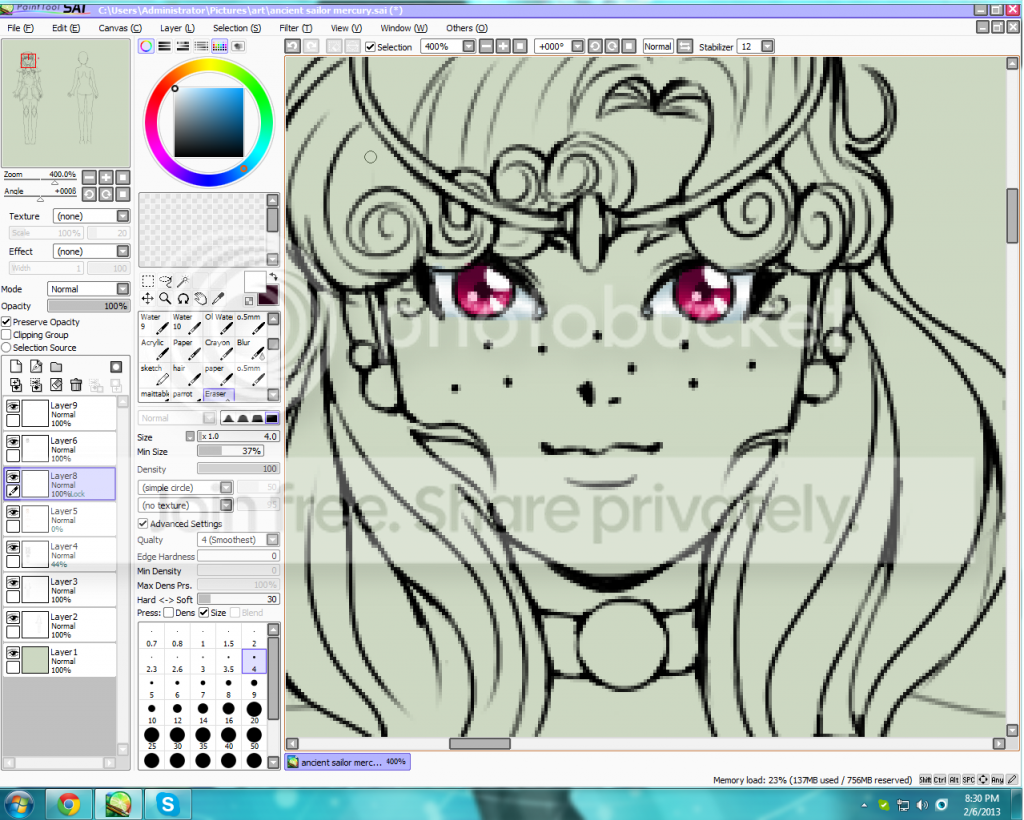Image resolution: width=1024 pixels, height=820 pixels.
Task: Hide Layer9 with its eye icon
Action: 13,406
